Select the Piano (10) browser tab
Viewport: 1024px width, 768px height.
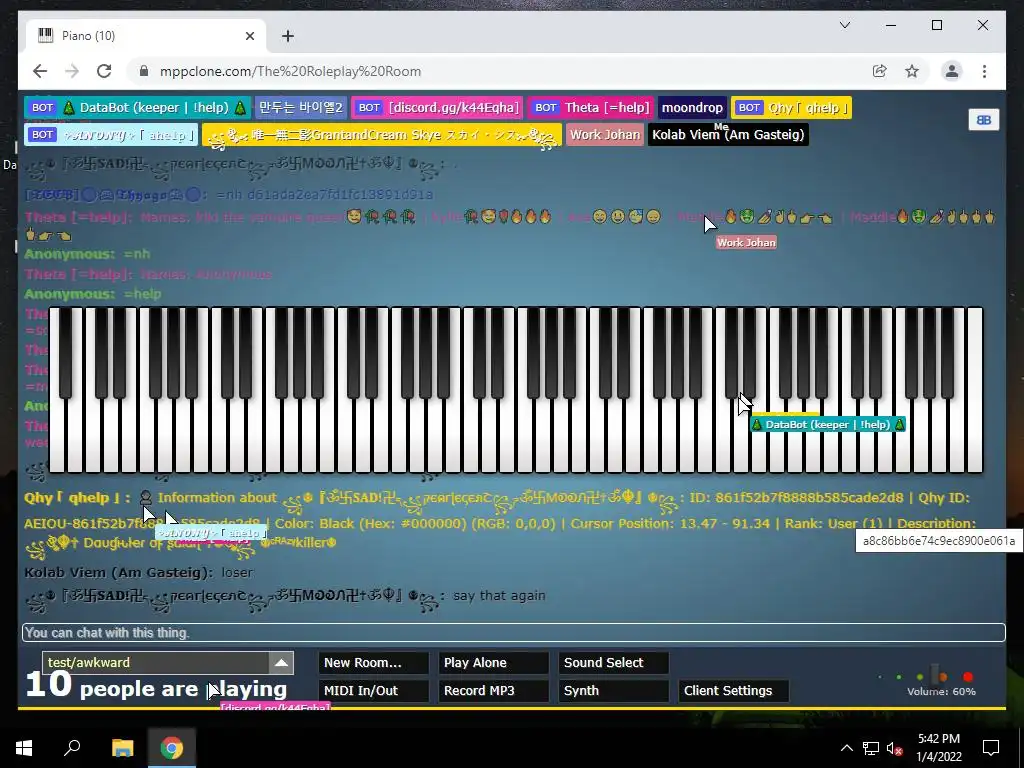(146, 36)
